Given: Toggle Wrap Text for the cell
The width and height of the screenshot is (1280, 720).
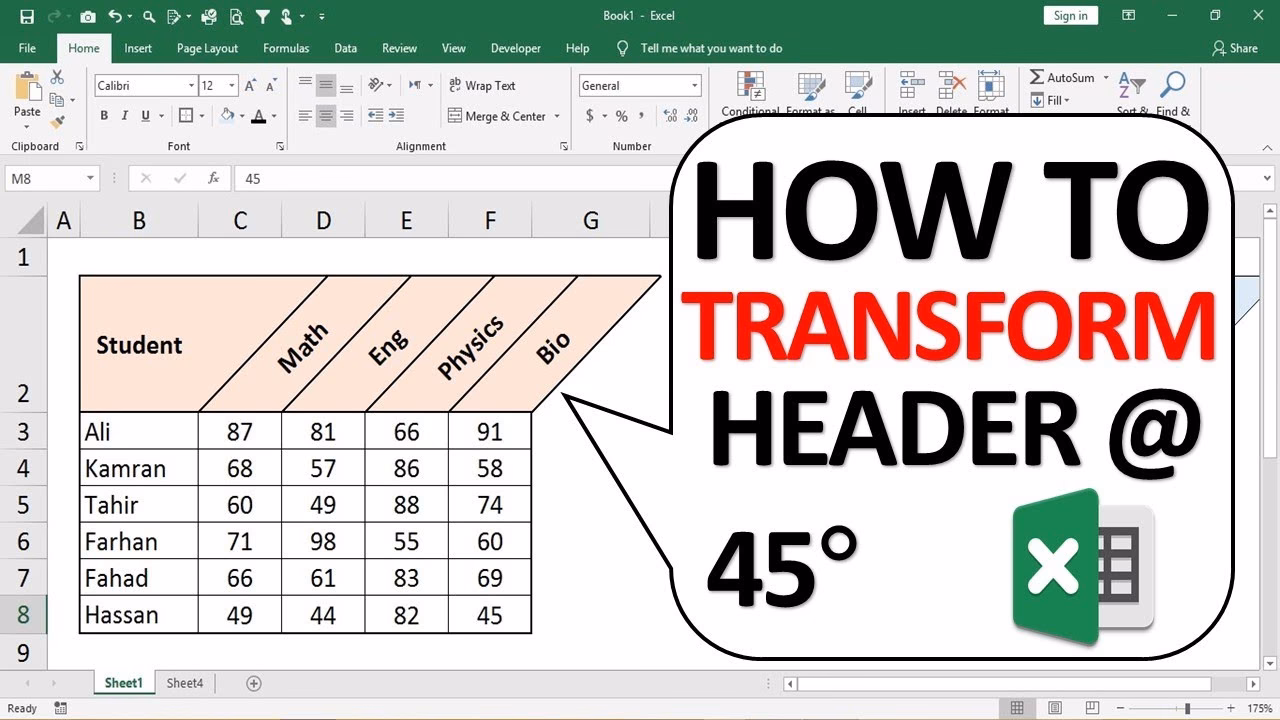Looking at the screenshot, I should coord(482,86).
